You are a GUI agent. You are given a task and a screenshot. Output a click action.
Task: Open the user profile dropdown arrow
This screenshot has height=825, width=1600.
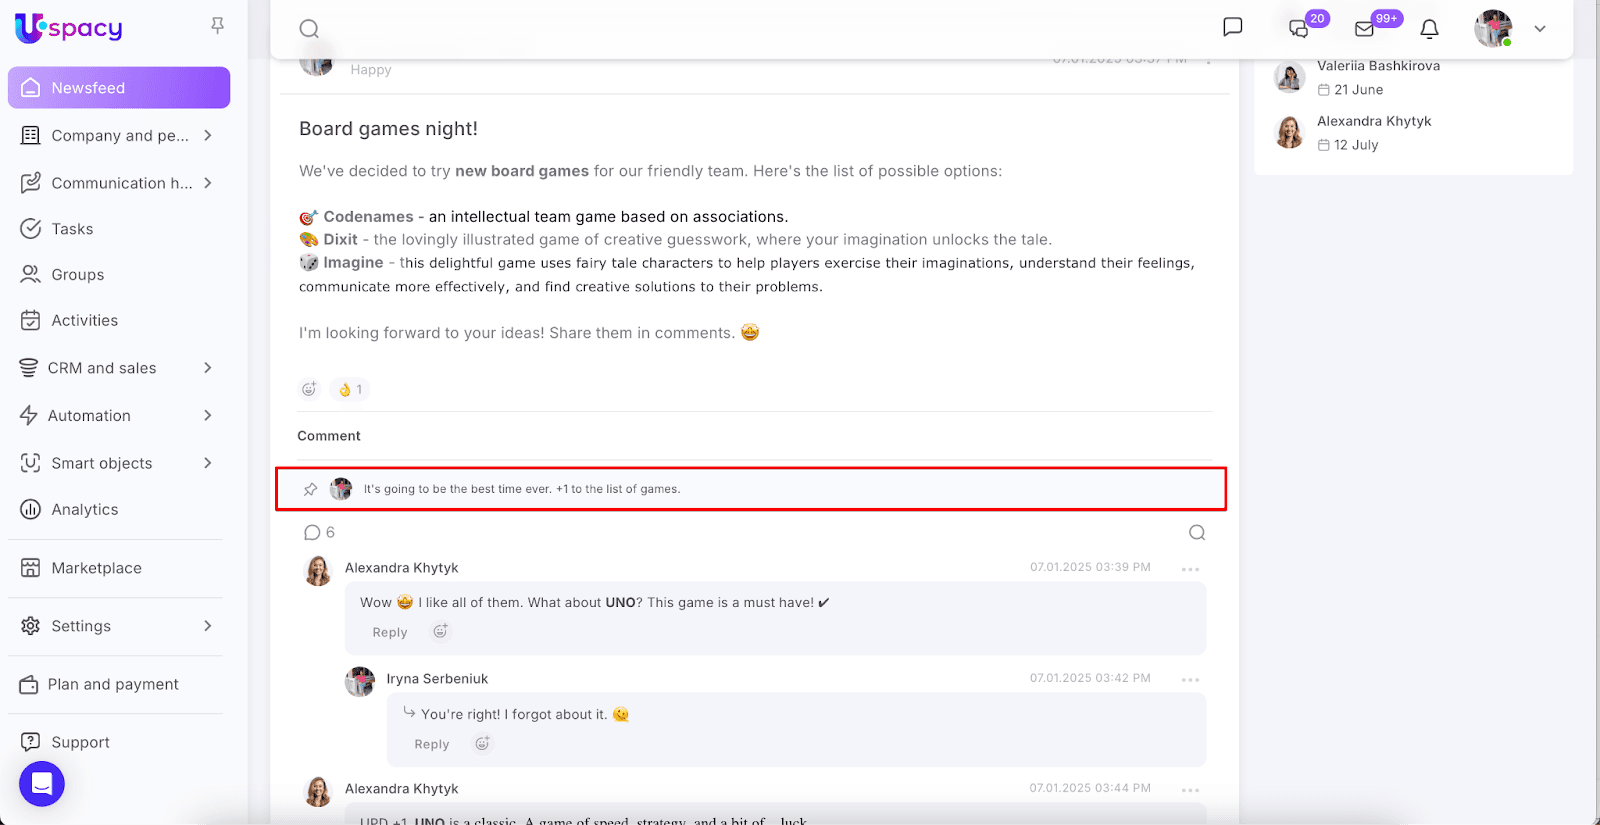click(1540, 29)
